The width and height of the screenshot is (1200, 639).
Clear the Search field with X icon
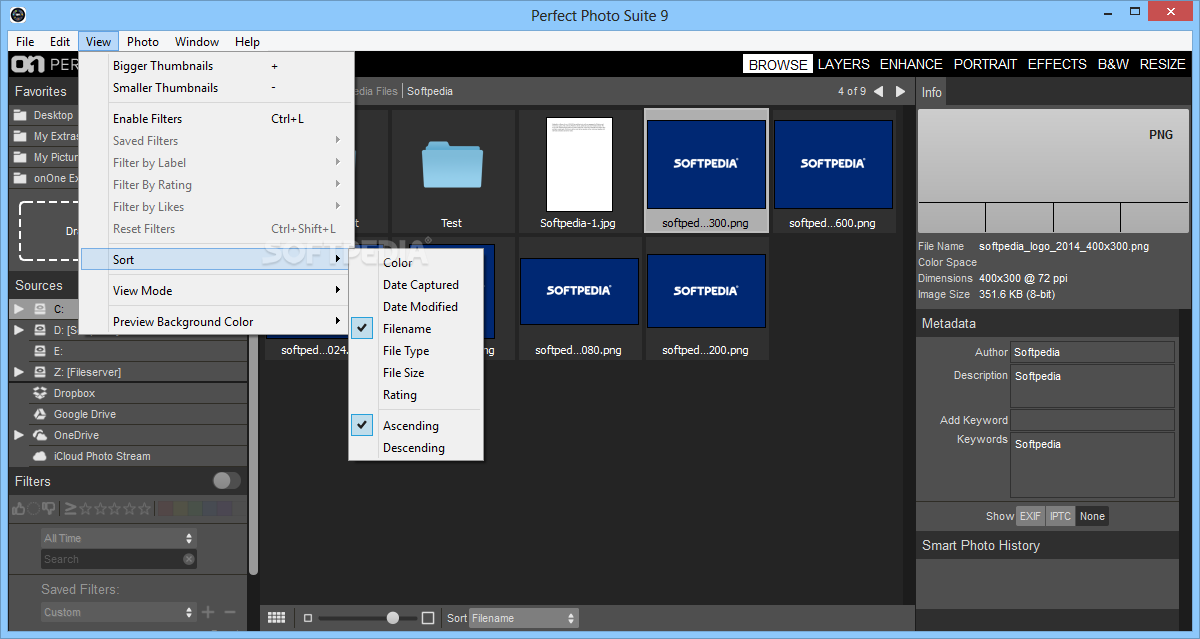pos(189,559)
